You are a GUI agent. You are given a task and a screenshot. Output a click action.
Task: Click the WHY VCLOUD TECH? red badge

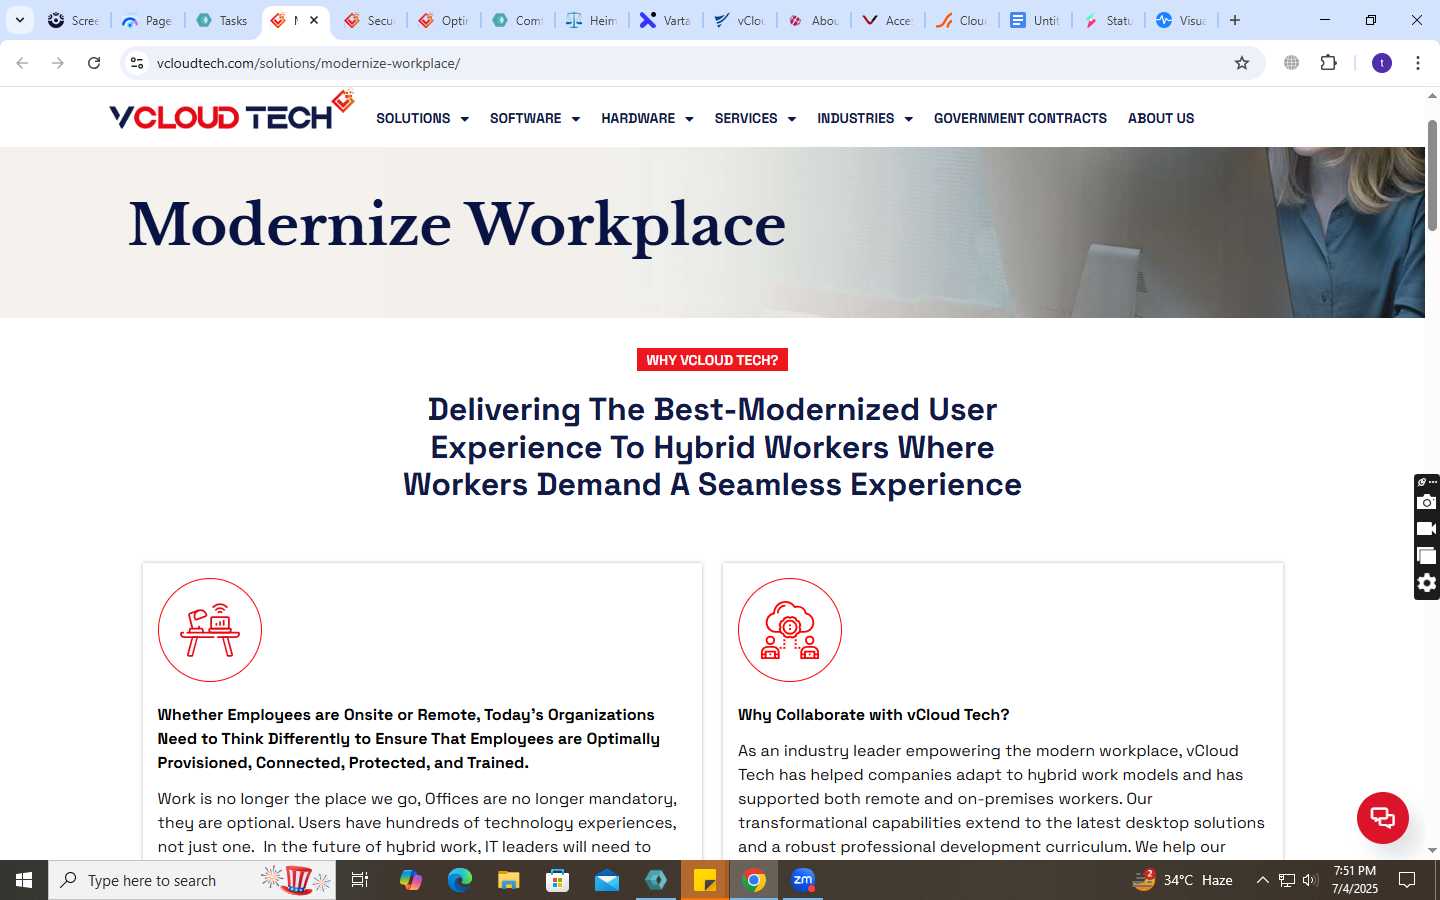tap(712, 360)
